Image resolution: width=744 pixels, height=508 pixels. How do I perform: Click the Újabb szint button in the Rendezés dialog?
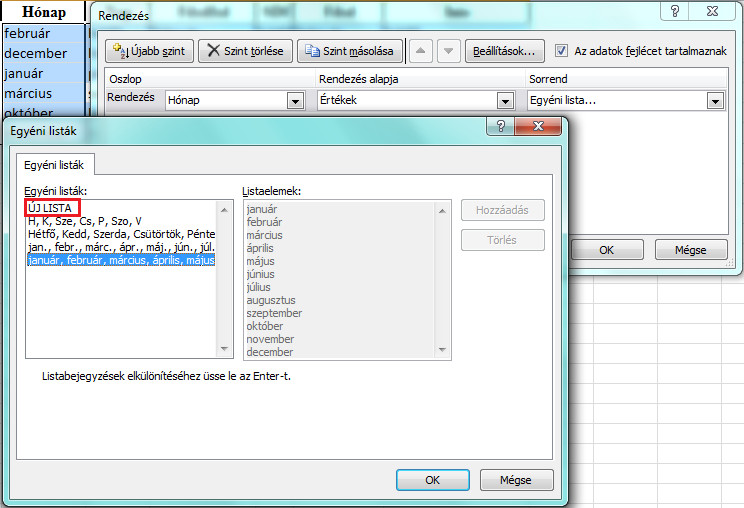149,51
